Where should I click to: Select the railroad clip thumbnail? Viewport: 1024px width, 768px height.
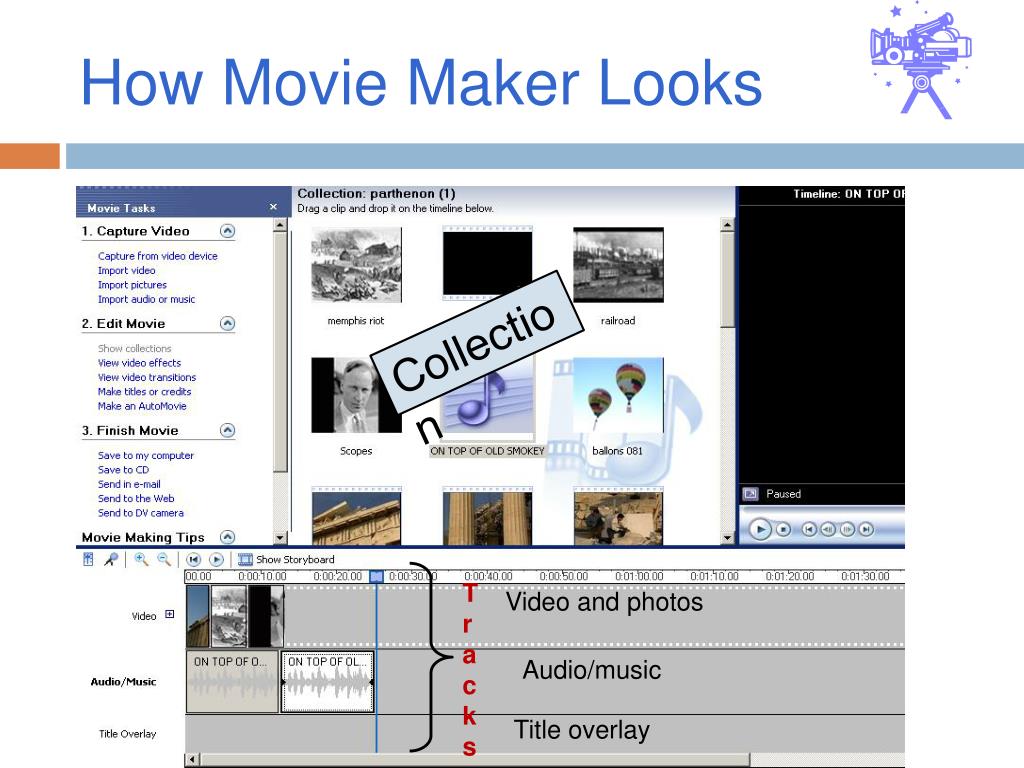tap(618, 264)
